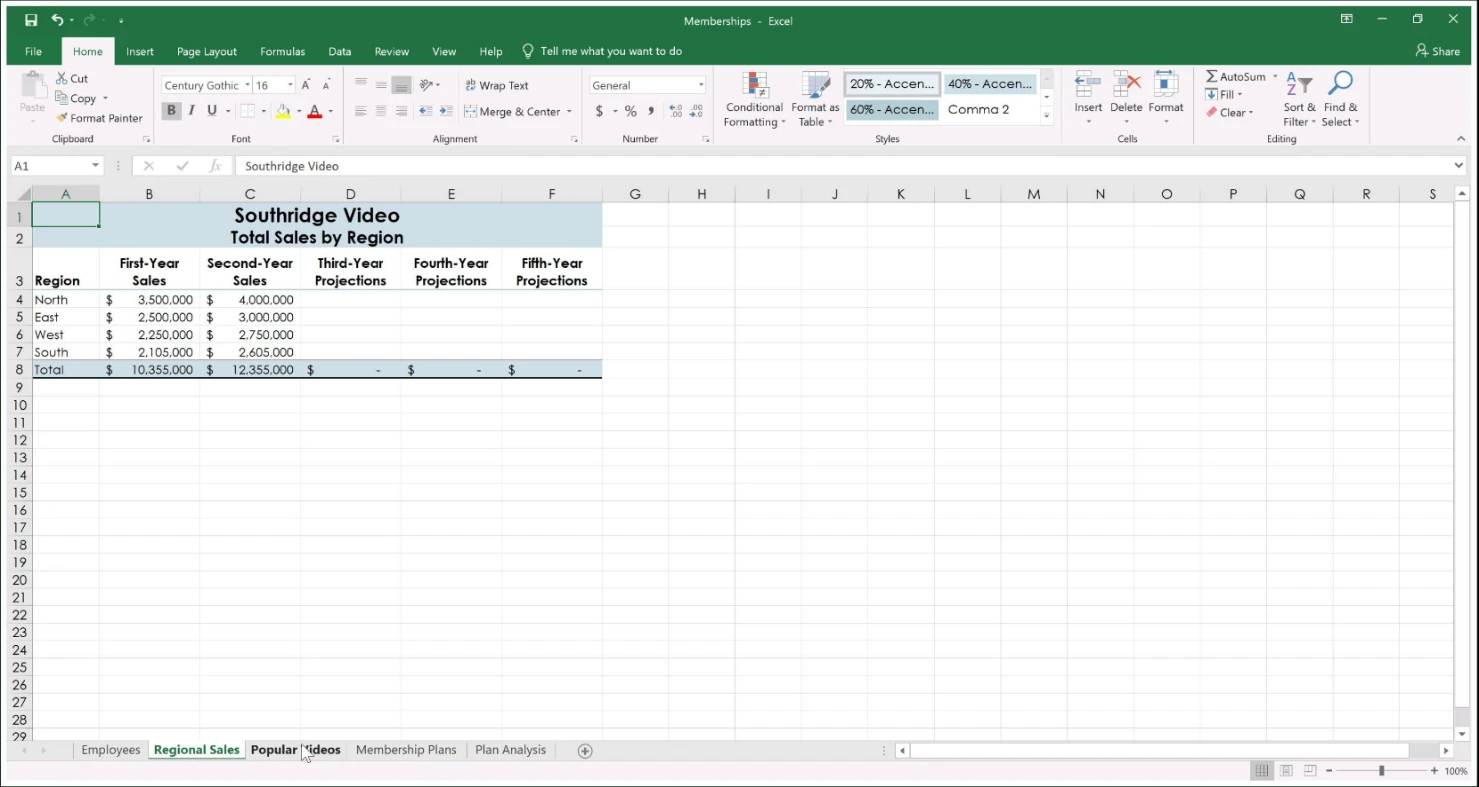Switch to the Membership Plans sheet

tap(405, 750)
